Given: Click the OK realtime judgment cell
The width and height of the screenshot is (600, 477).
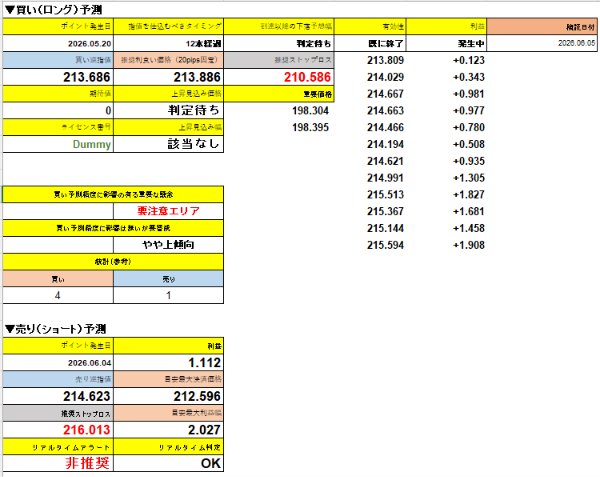Looking at the screenshot, I should point(169,463).
